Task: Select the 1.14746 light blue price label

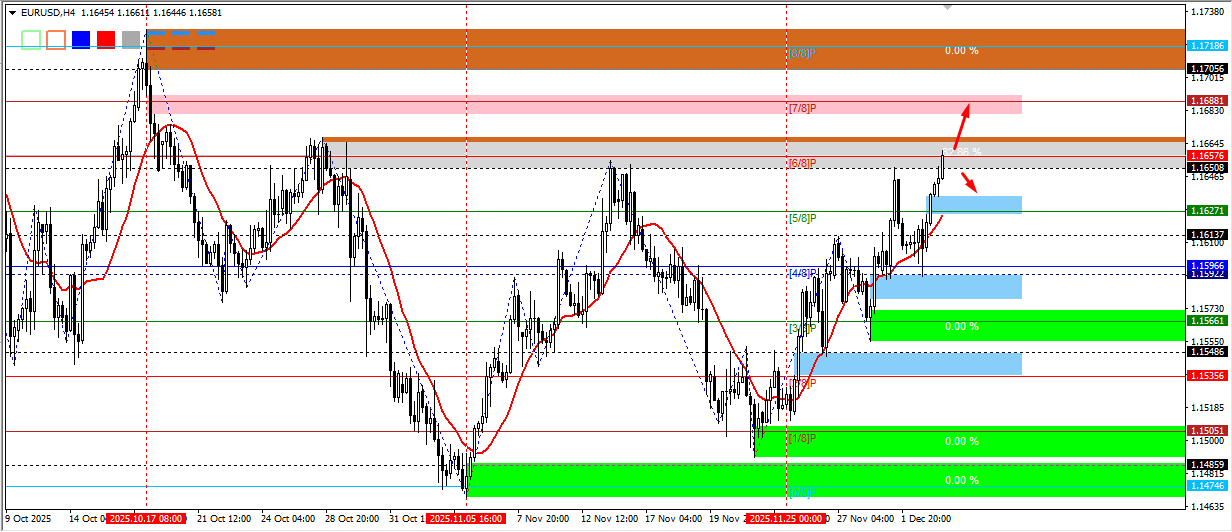Action: [x=1207, y=486]
